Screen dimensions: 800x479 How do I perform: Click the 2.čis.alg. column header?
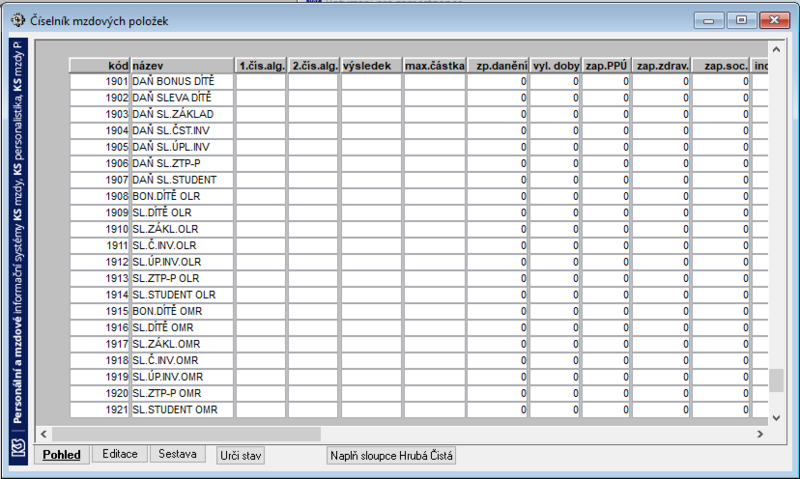click(x=313, y=66)
